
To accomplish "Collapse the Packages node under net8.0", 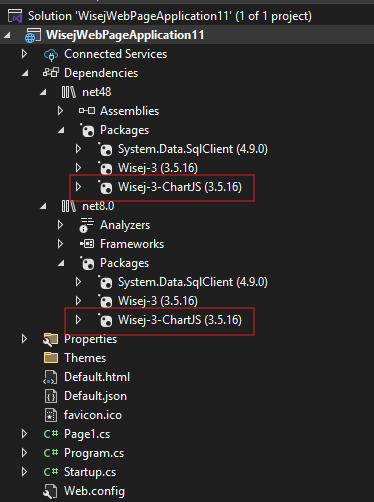I will (x=61, y=263).
